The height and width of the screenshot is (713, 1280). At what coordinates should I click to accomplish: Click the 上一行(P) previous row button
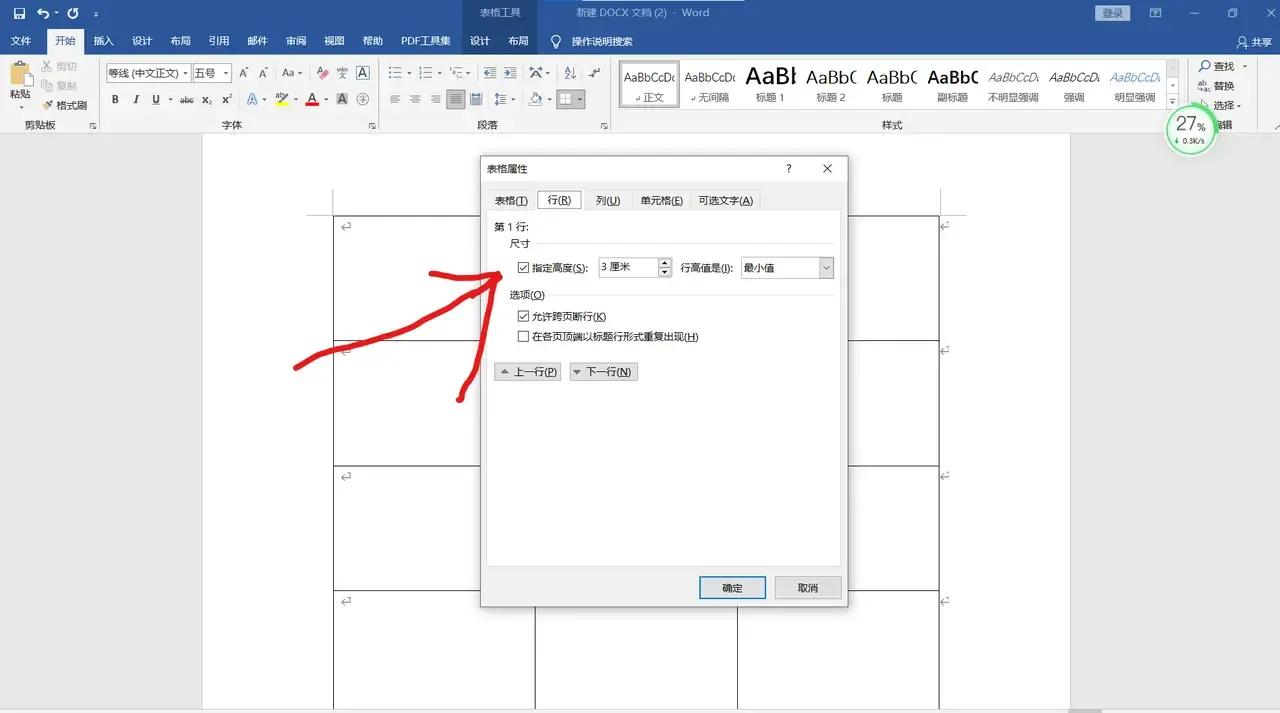coord(528,372)
